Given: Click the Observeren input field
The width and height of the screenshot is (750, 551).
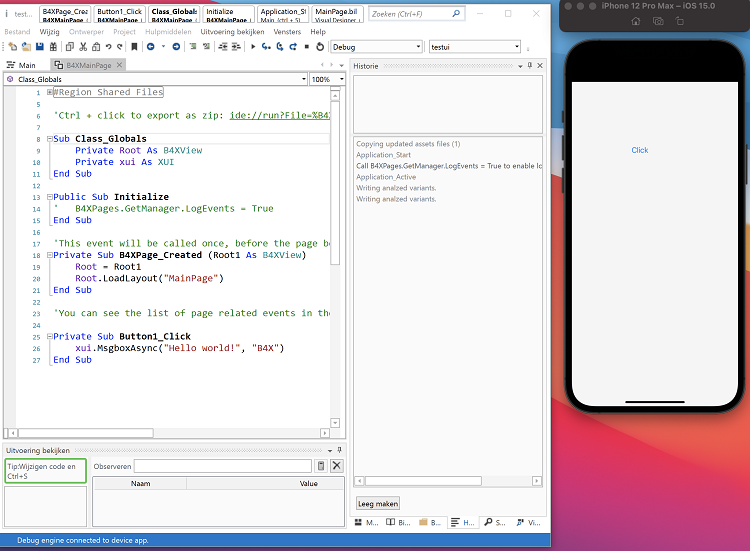Looking at the screenshot, I should 222,466.
